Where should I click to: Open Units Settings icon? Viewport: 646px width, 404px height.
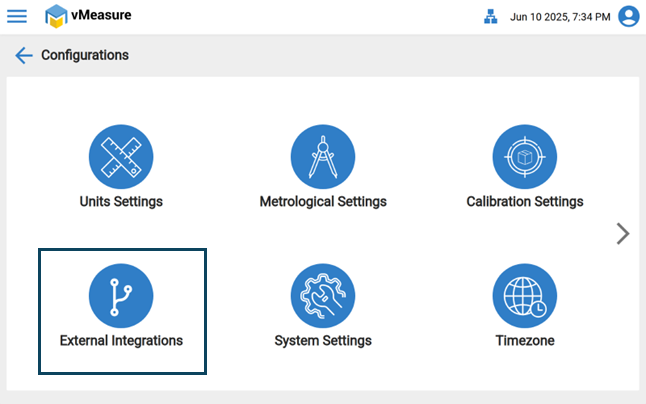click(x=121, y=157)
